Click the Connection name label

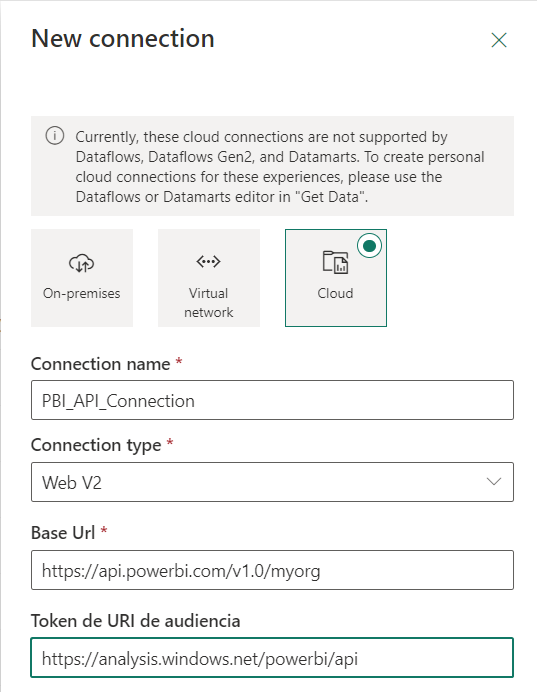(101, 364)
